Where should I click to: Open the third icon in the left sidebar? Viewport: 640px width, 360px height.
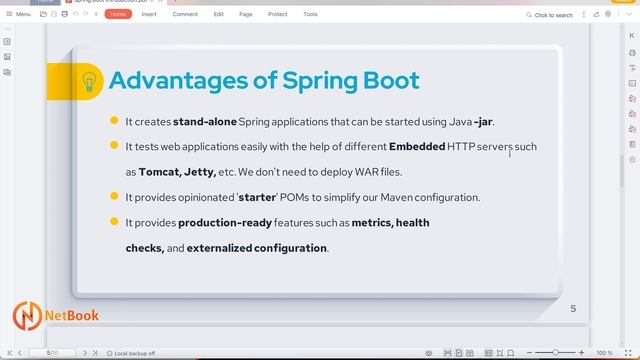(x=7, y=72)
